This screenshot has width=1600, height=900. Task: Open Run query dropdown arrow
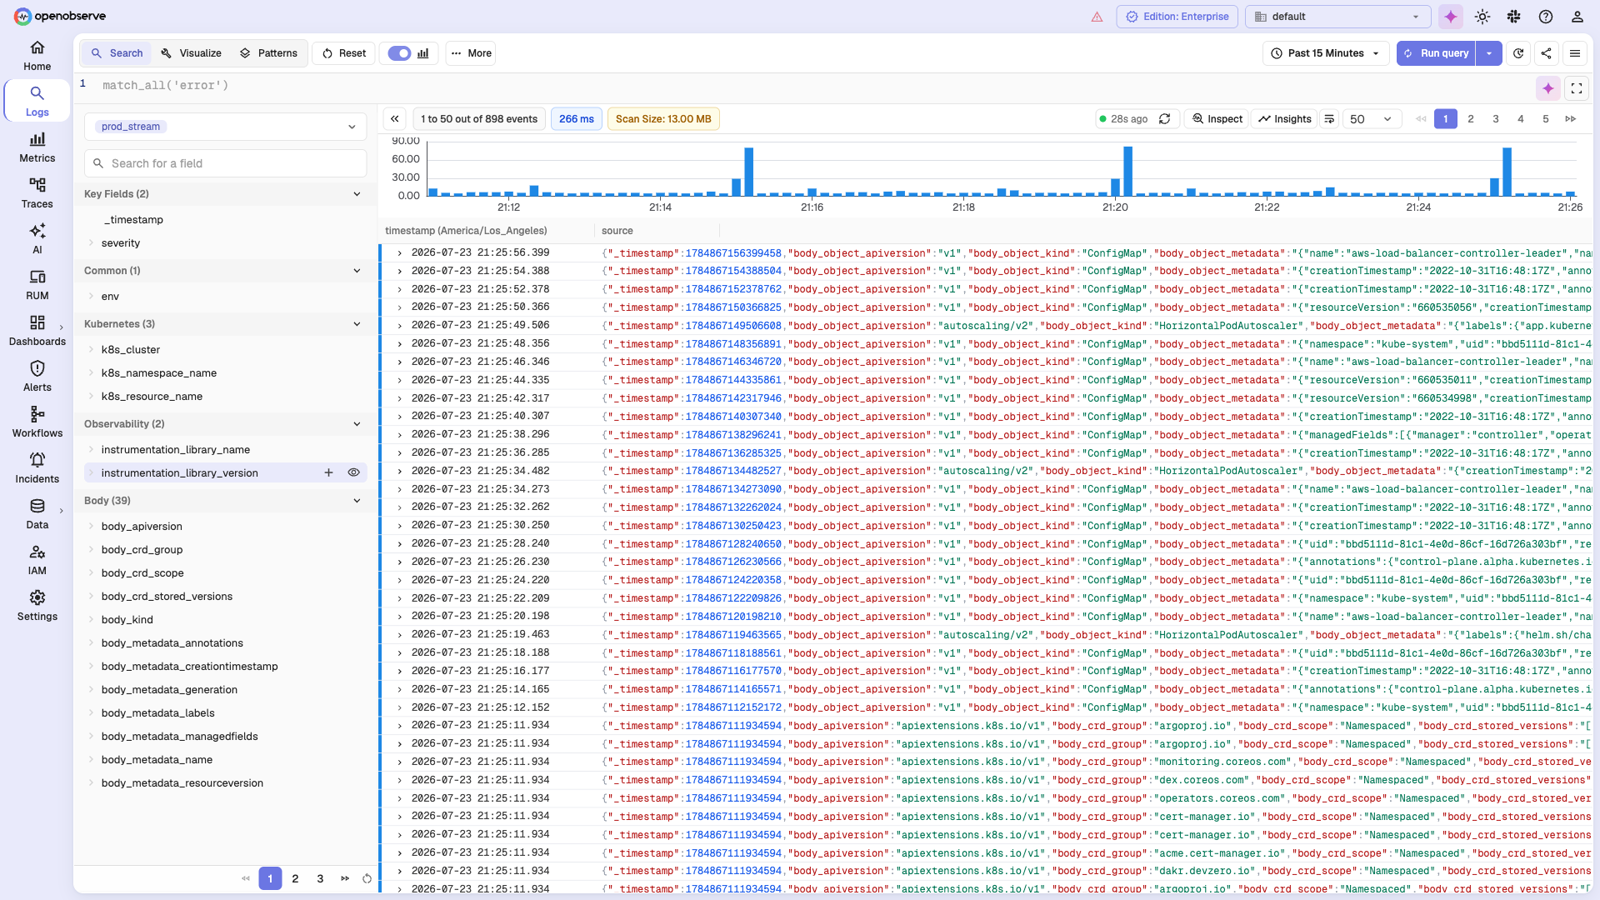1489,53
